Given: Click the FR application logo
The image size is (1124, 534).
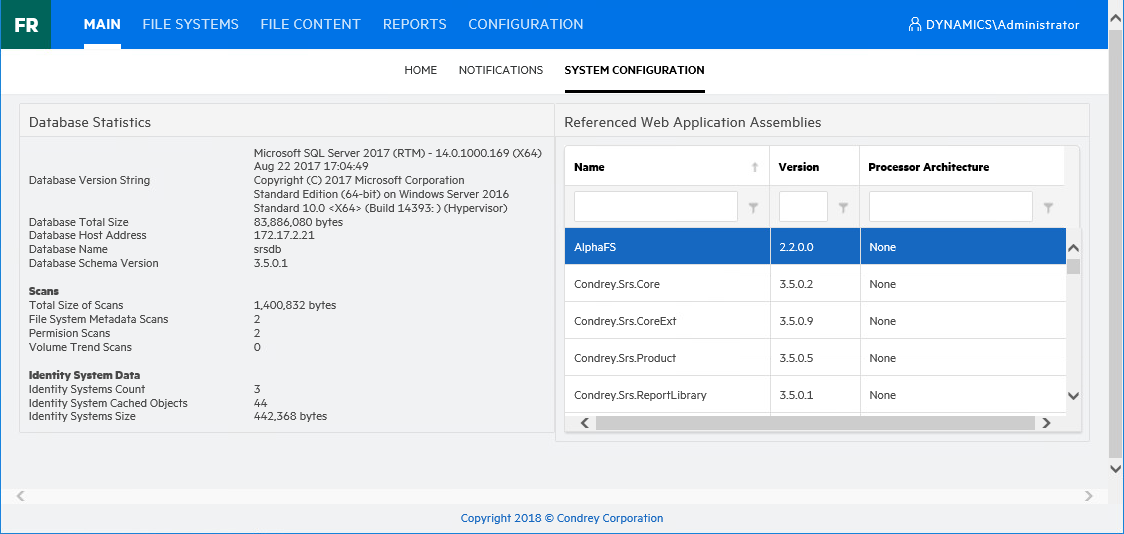Looking at the screenshot, I should [x=26, y=25].
